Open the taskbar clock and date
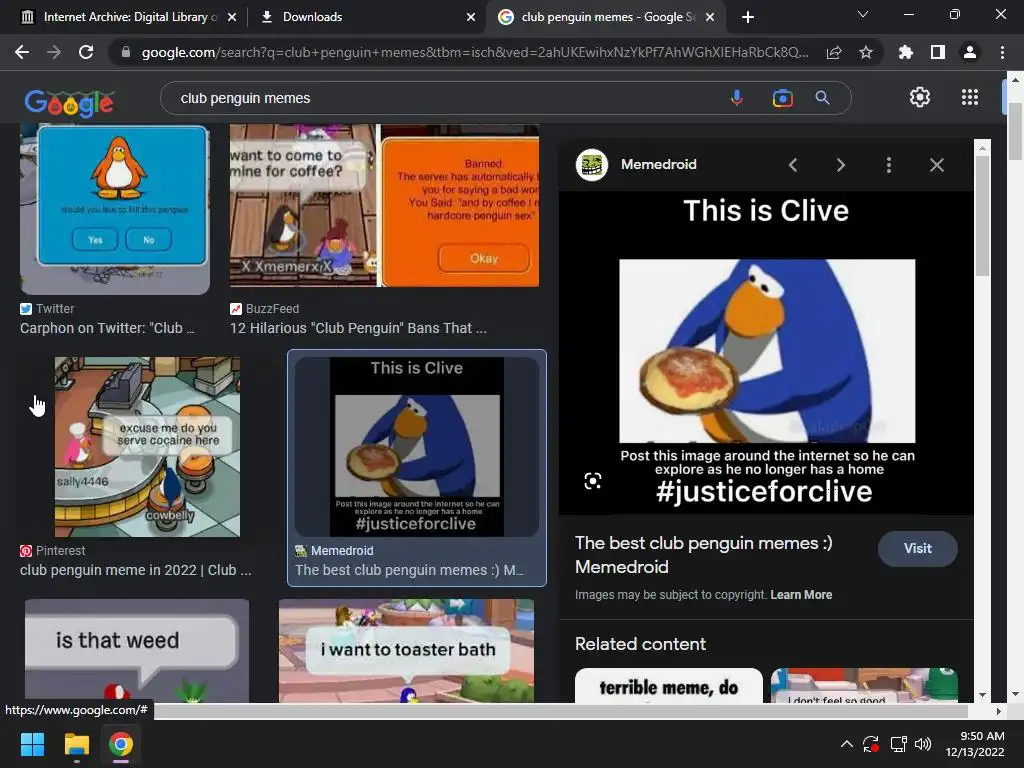Viewport: 1024px width, 768px height. (976, 744)
